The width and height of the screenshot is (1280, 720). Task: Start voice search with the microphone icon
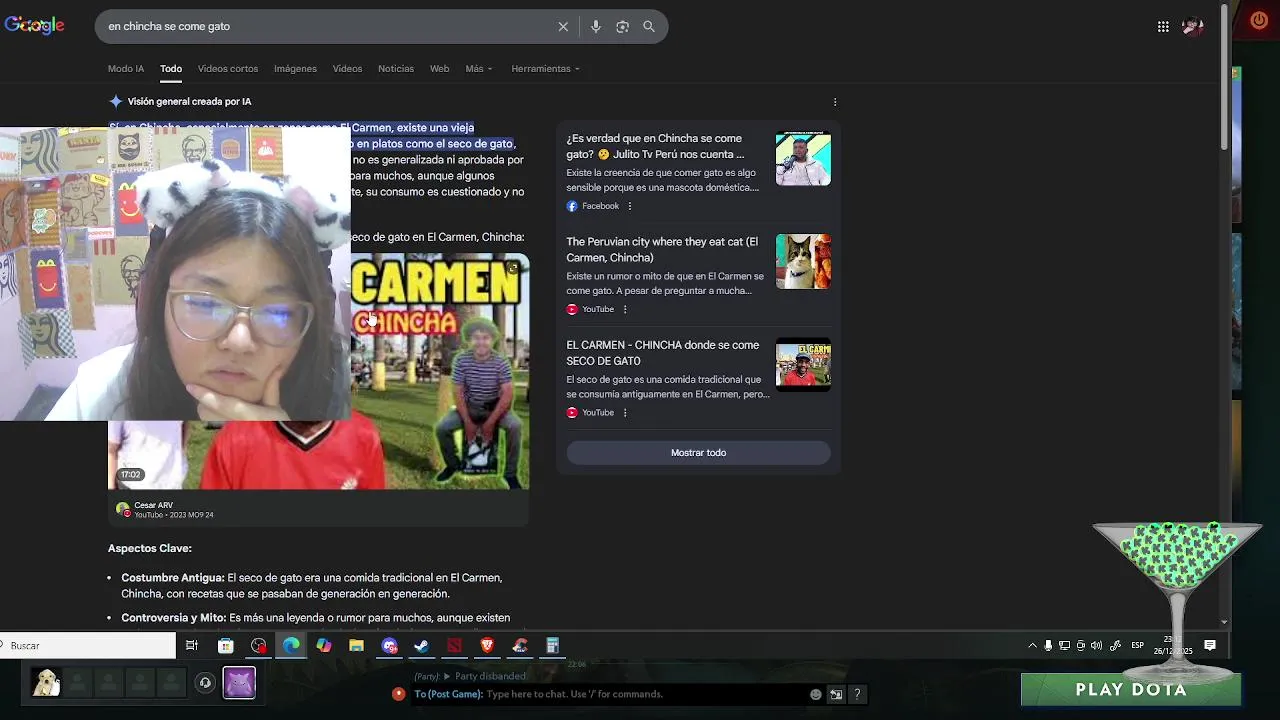[596, 27]
